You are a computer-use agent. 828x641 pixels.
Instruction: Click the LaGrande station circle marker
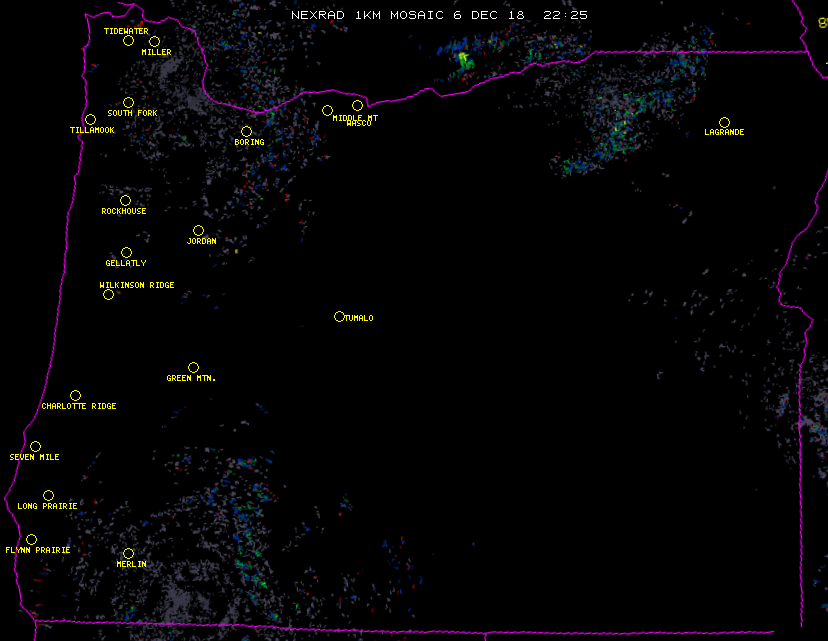[x=724, y=122]
